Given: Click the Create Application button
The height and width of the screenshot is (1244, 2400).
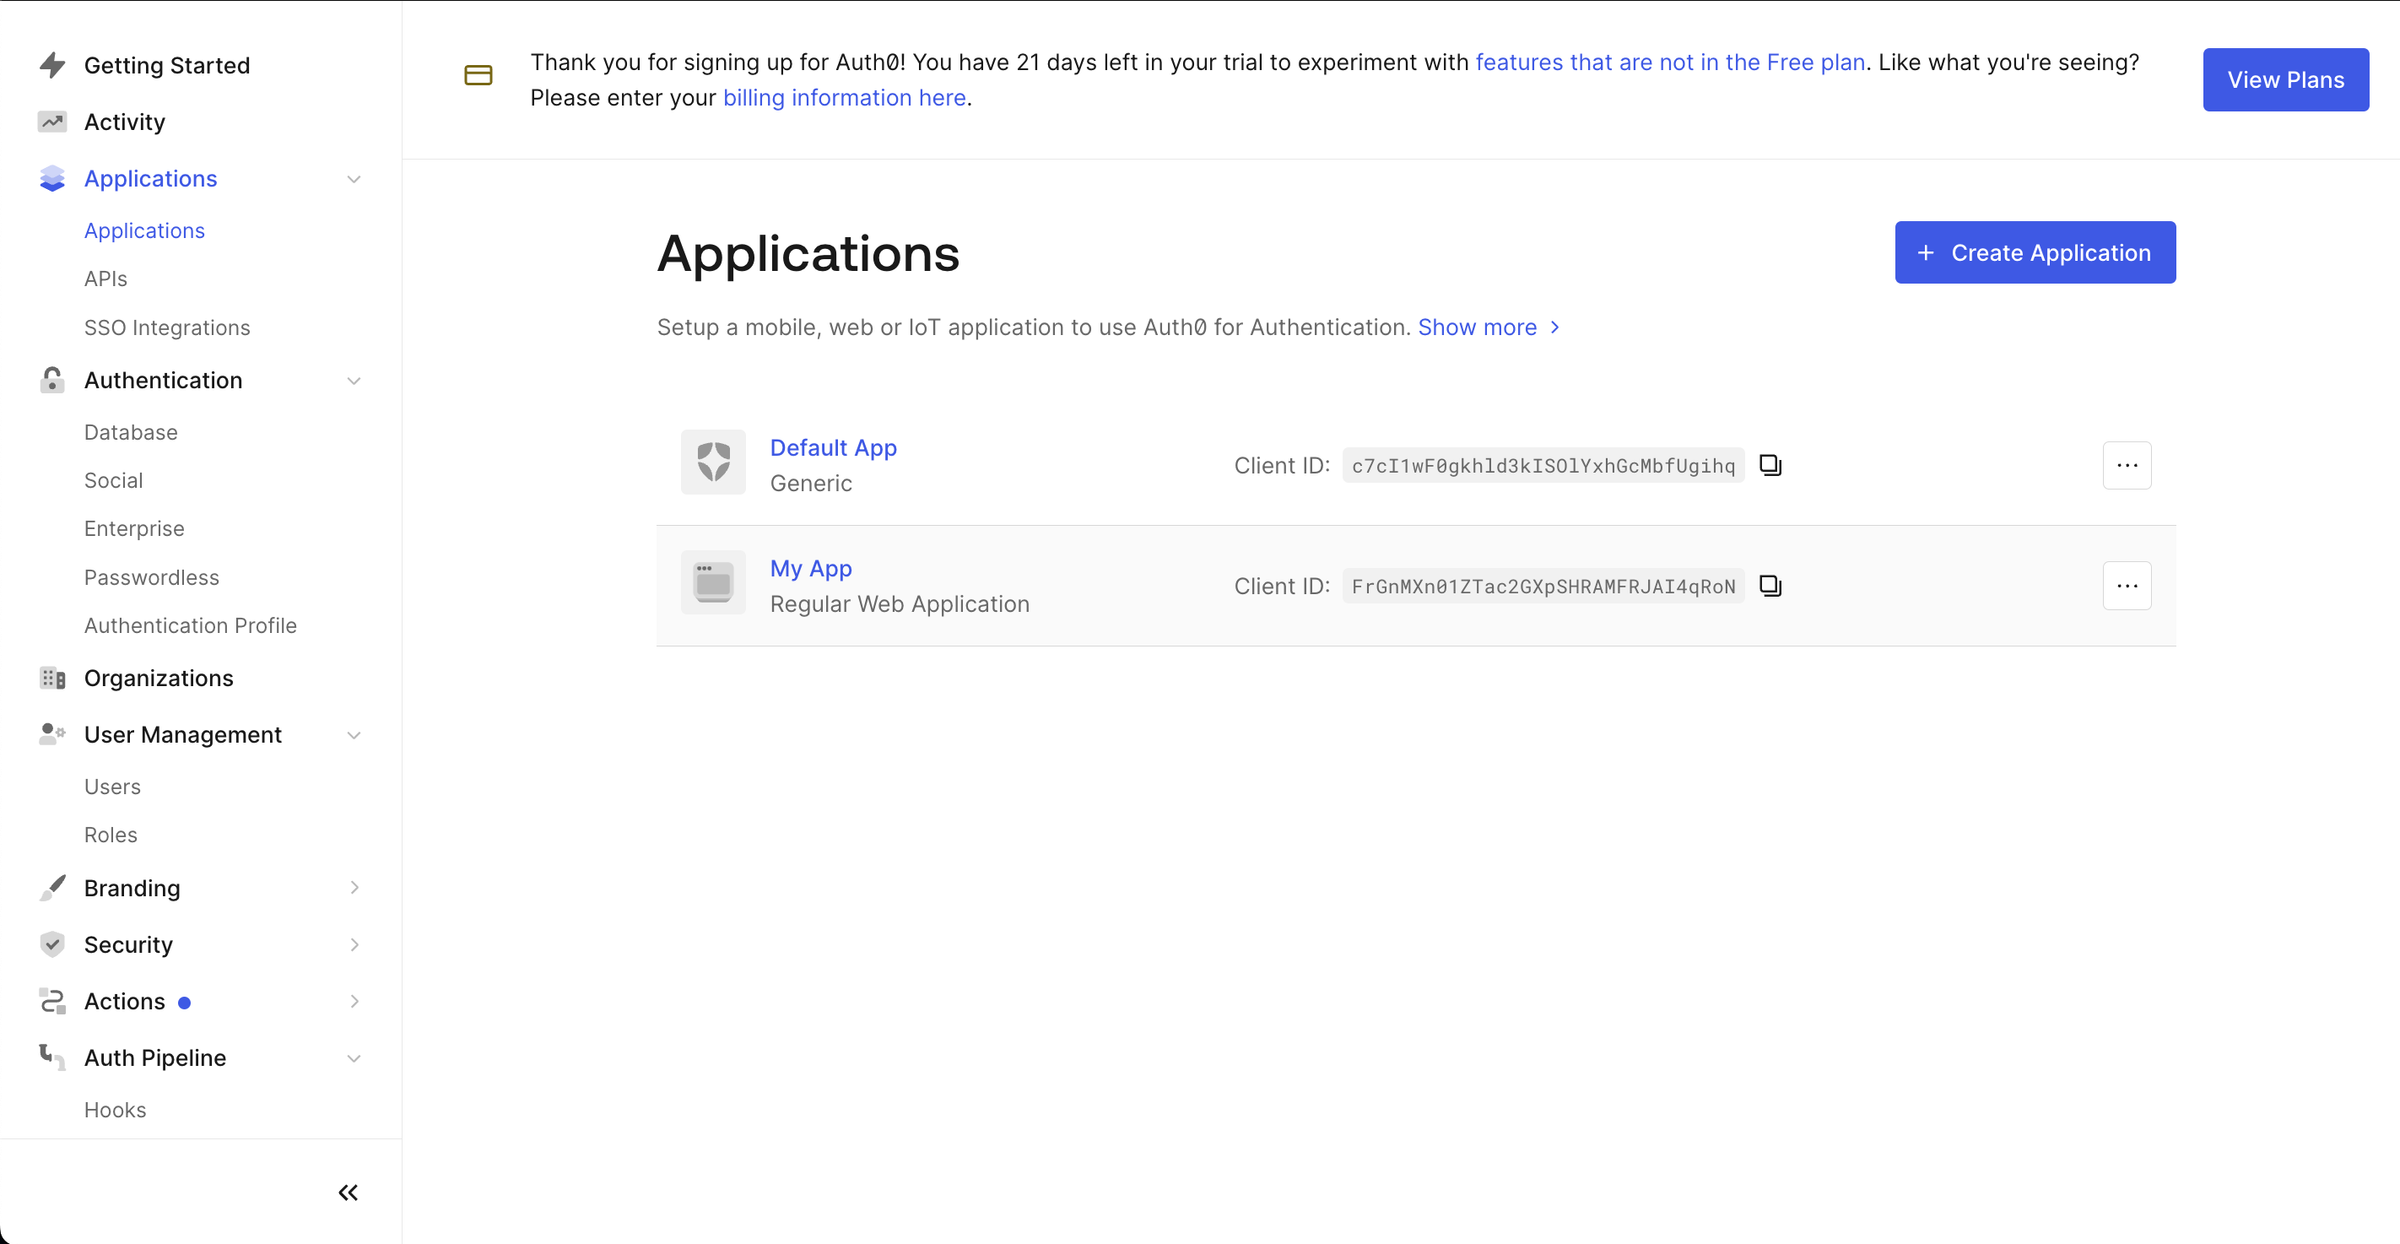Looking at the screenshot, I should coord(2035,252).
